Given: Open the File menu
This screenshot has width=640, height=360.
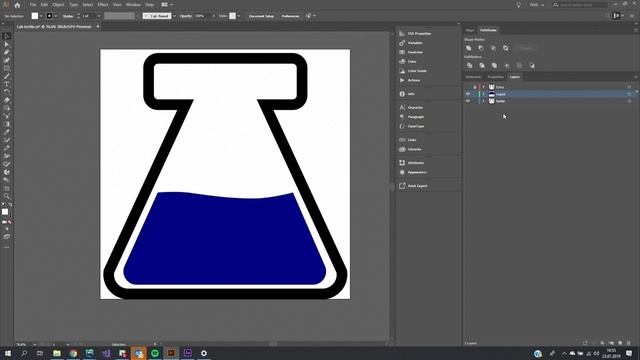Looking at the screenshot, I should 33,4.
